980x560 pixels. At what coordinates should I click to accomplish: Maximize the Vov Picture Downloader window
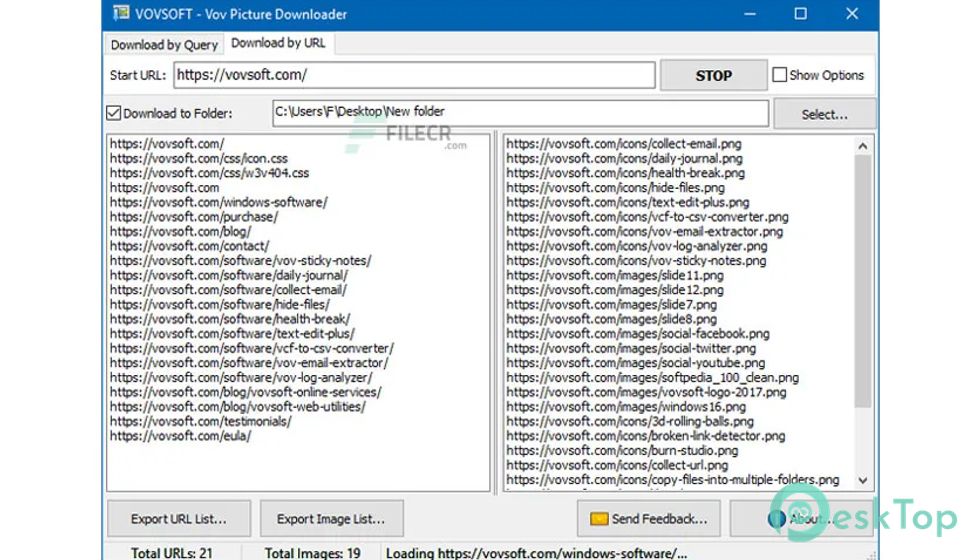(801, 14)
